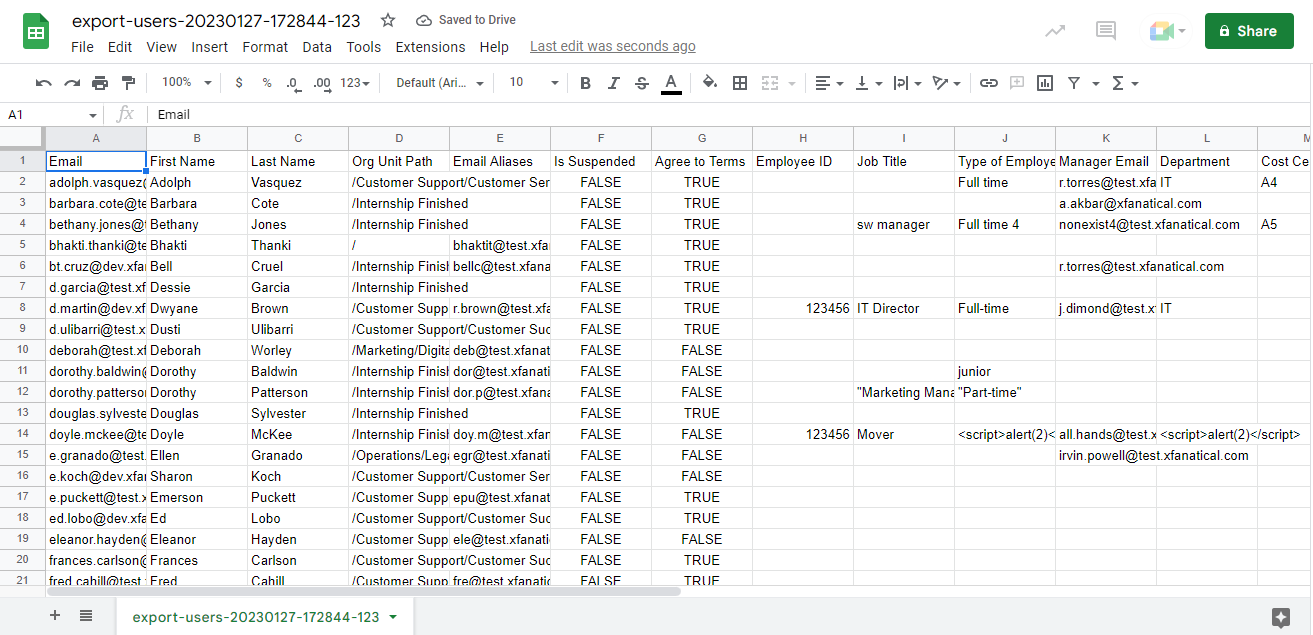Format as currency with dollar icon

coord(239,83)
